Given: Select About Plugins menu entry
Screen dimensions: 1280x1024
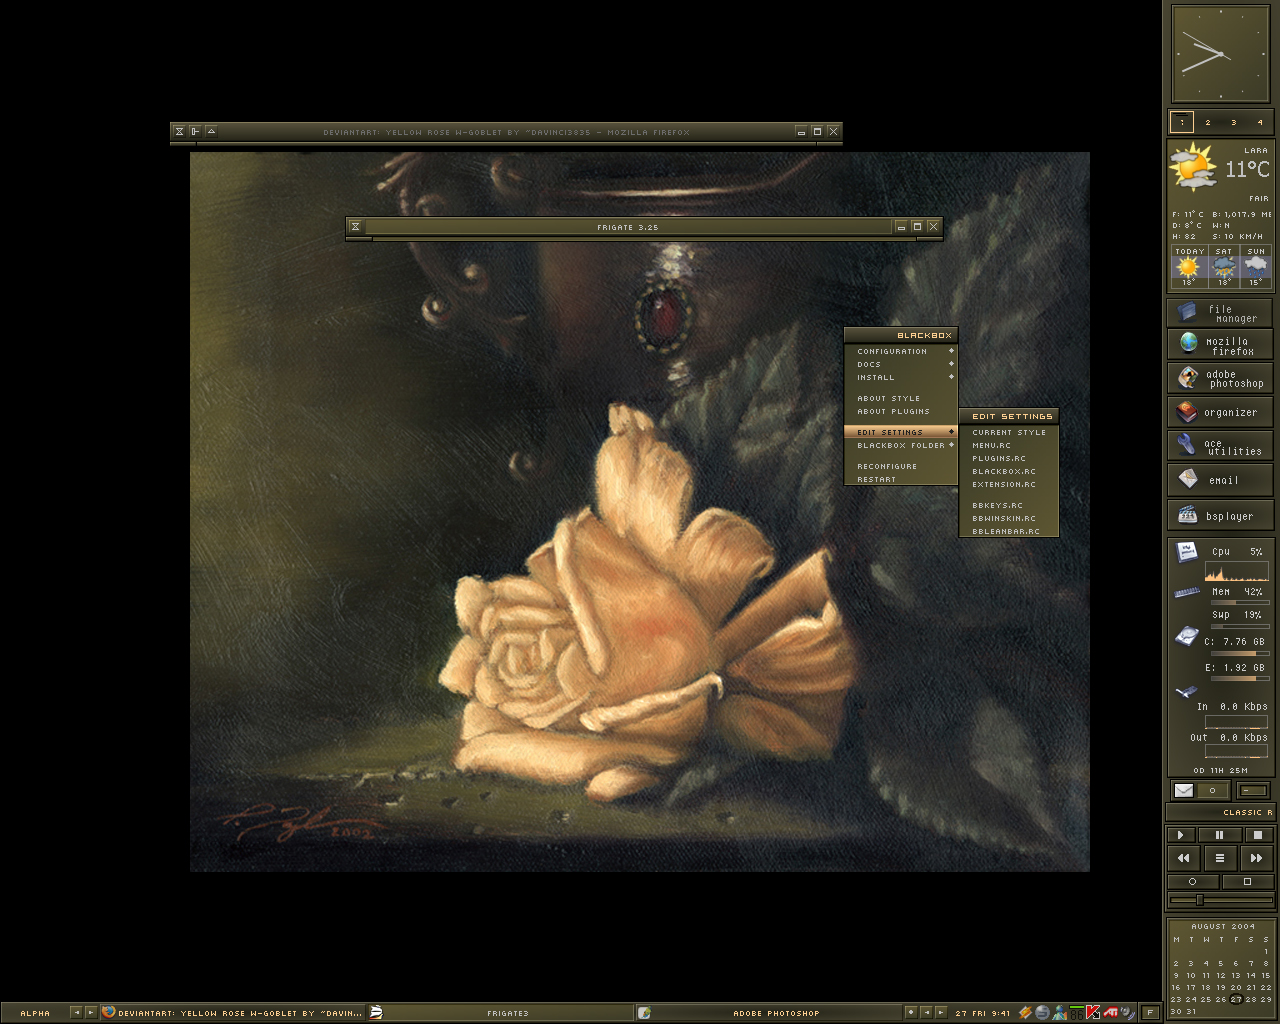Looking at the screenshot, I should pyautogui.click(x=901, y=411).
